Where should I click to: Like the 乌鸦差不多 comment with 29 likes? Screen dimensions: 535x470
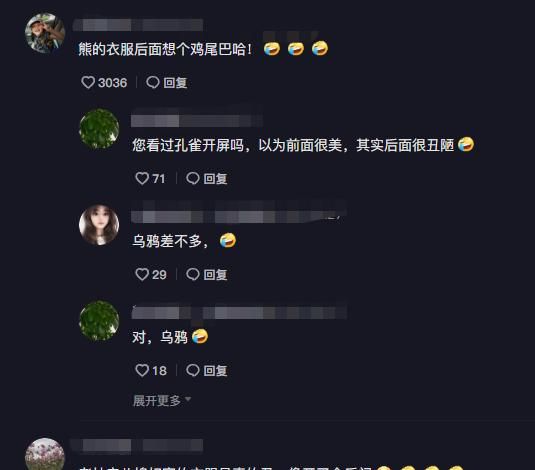142,274
